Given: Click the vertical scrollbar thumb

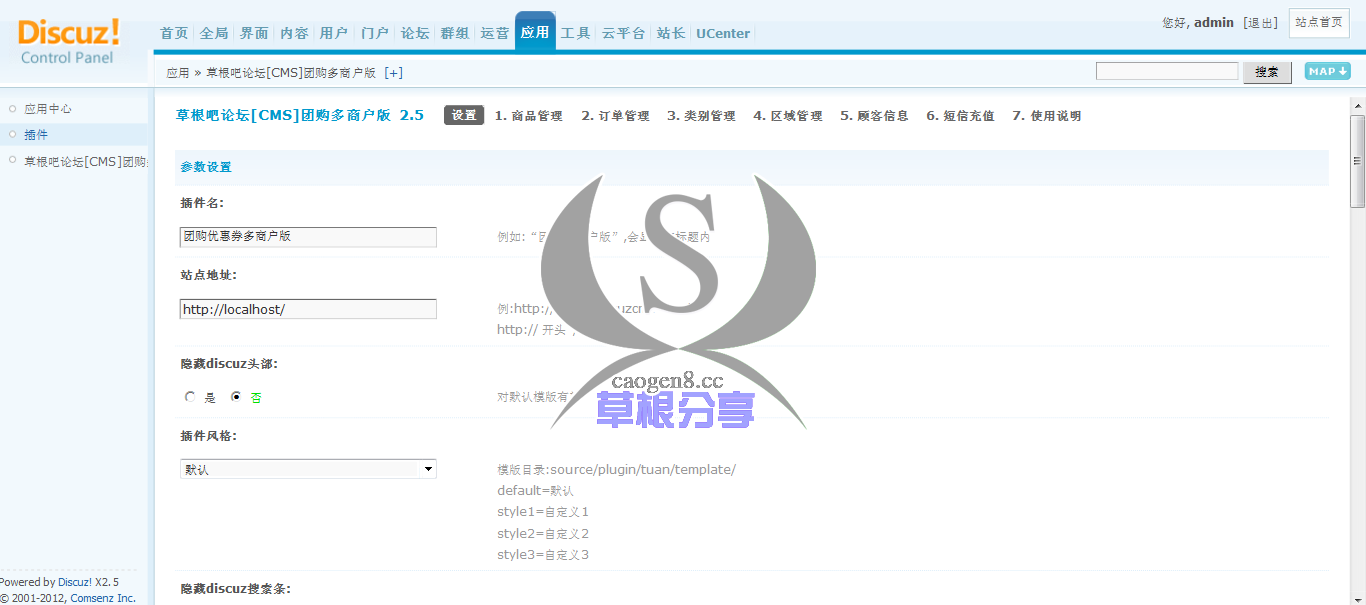Looking at the screenshot, I should point(1357,160).
